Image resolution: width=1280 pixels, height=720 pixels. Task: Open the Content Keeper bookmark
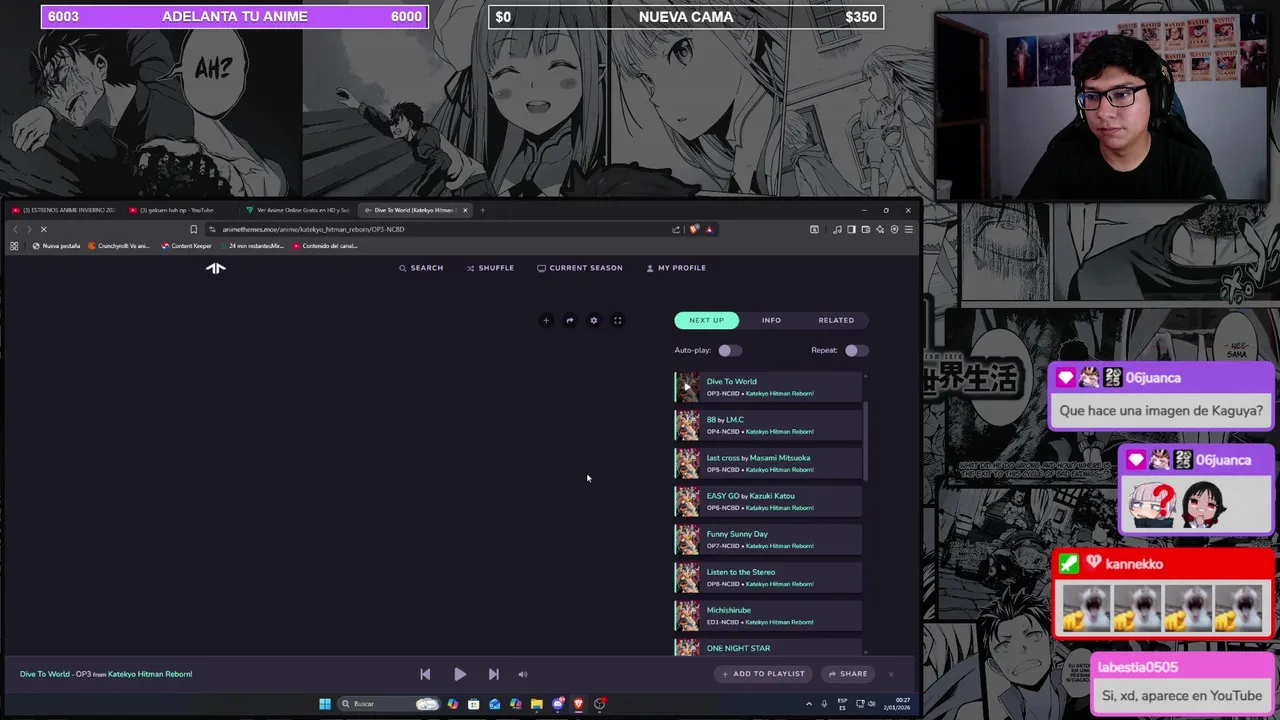[x=186, y=246]
